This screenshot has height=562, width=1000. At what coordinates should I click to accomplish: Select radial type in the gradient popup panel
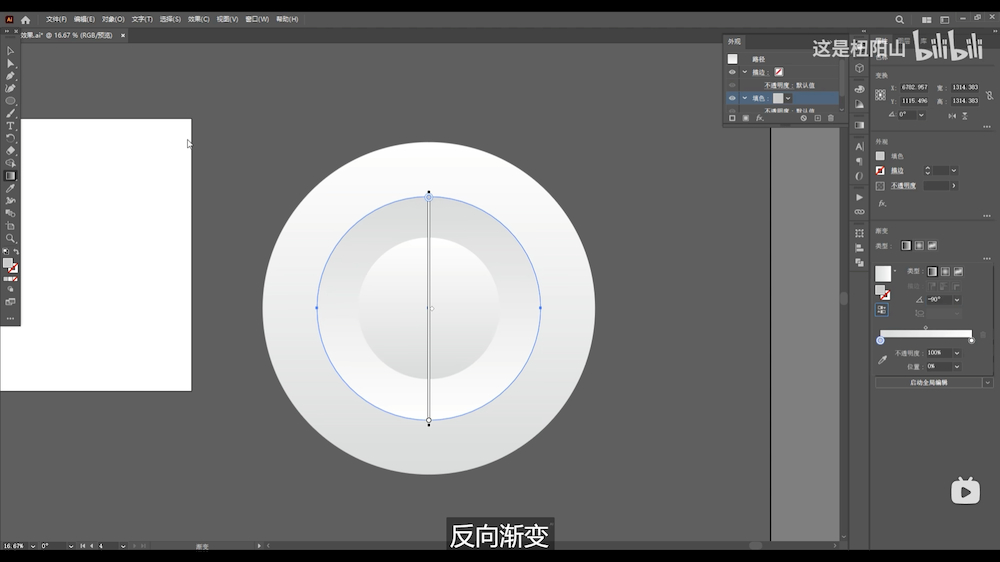pyautogui.click(x=945, y=272)
